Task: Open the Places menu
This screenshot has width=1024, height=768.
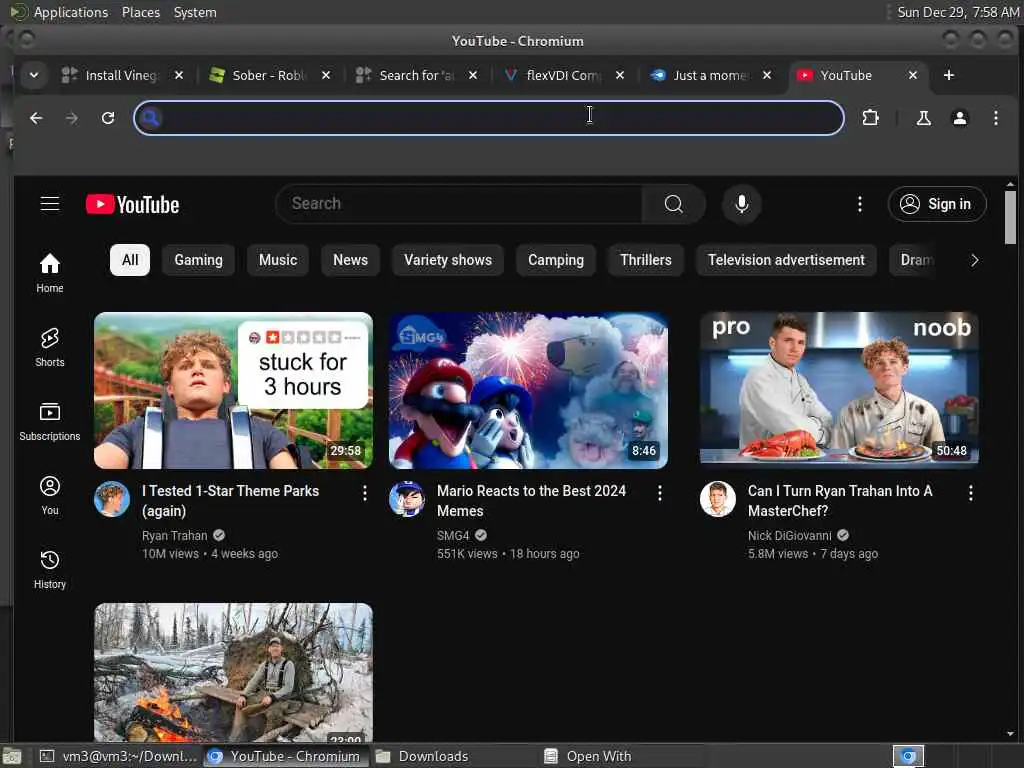Action: point(140,12)
